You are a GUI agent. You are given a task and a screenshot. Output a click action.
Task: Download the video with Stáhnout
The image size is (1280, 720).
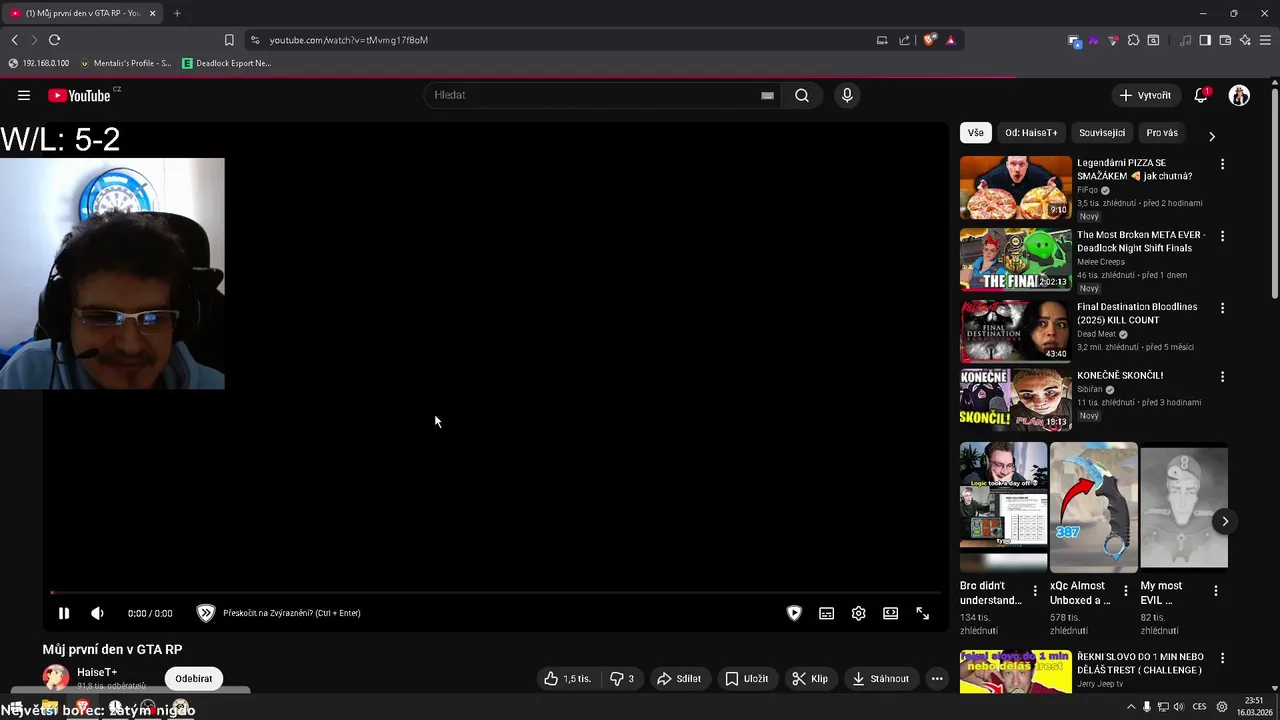point(881,679)
